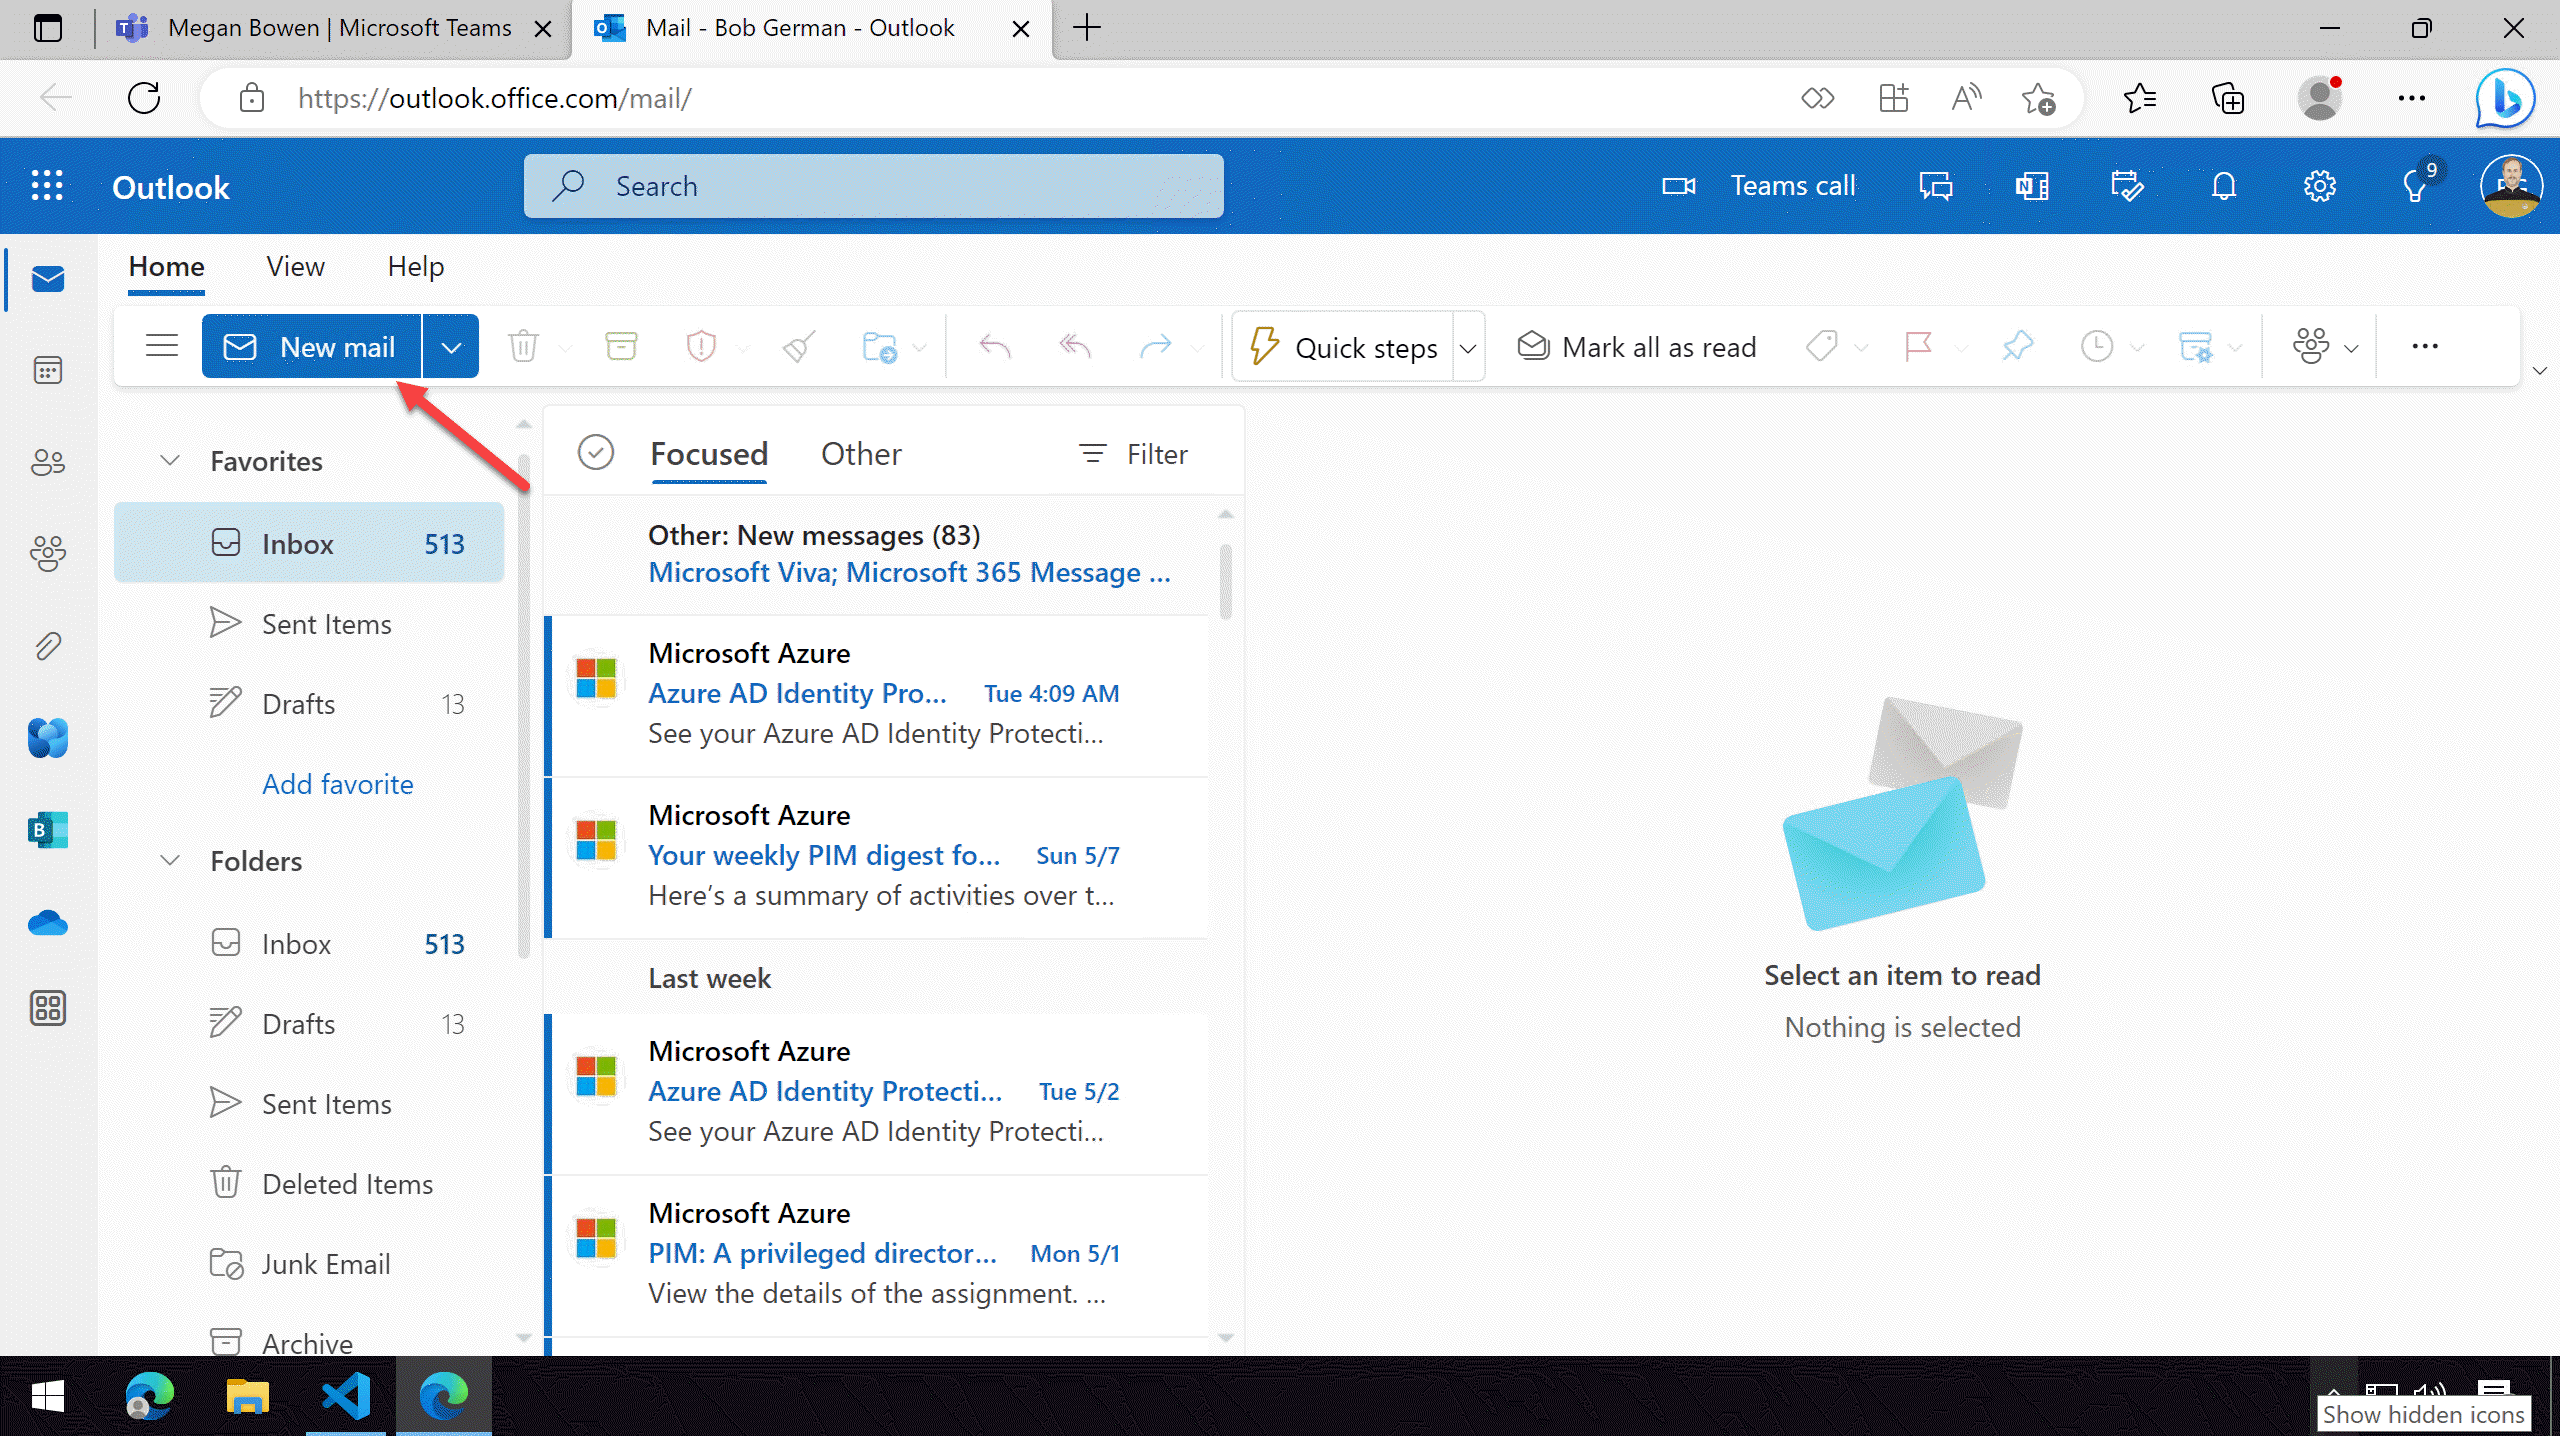Select Inbox under Favorites
The height and width of the screenshot is (1436, 2560).
point(308,543)
